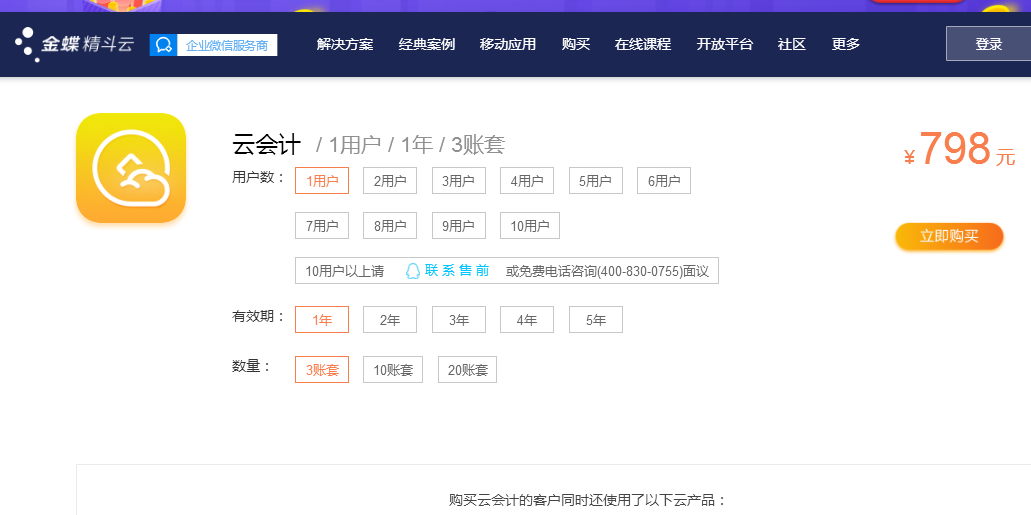Screen dimensions: 1031x515
Task: Pick the 8用户 option
Action: click(391, 226)
